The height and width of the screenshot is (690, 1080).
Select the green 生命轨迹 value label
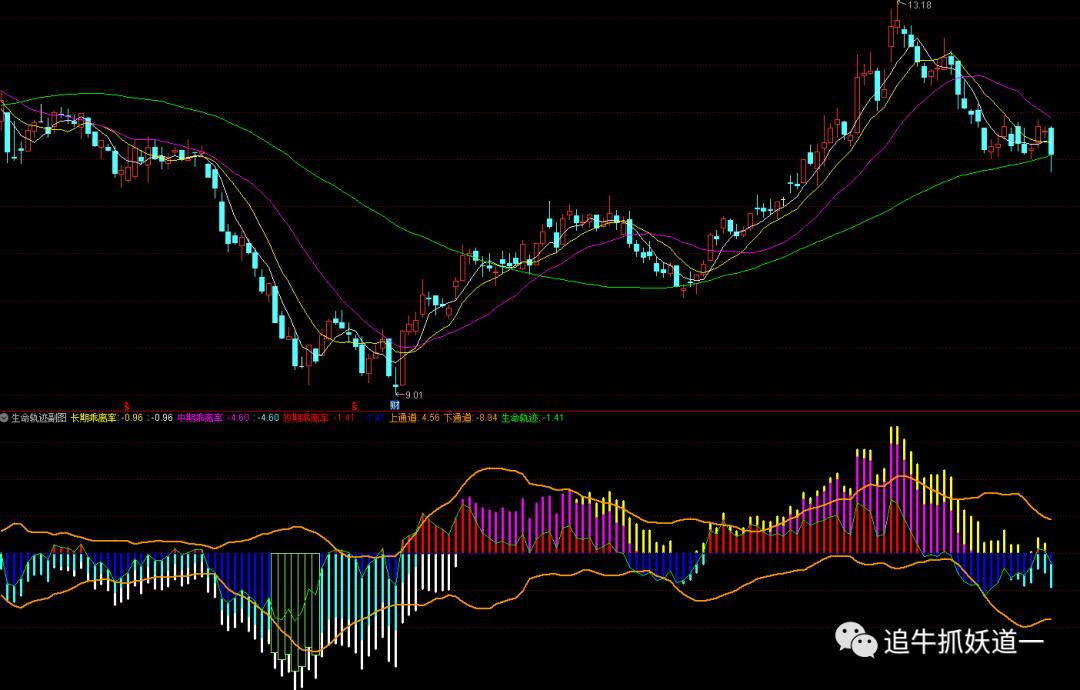532,418
